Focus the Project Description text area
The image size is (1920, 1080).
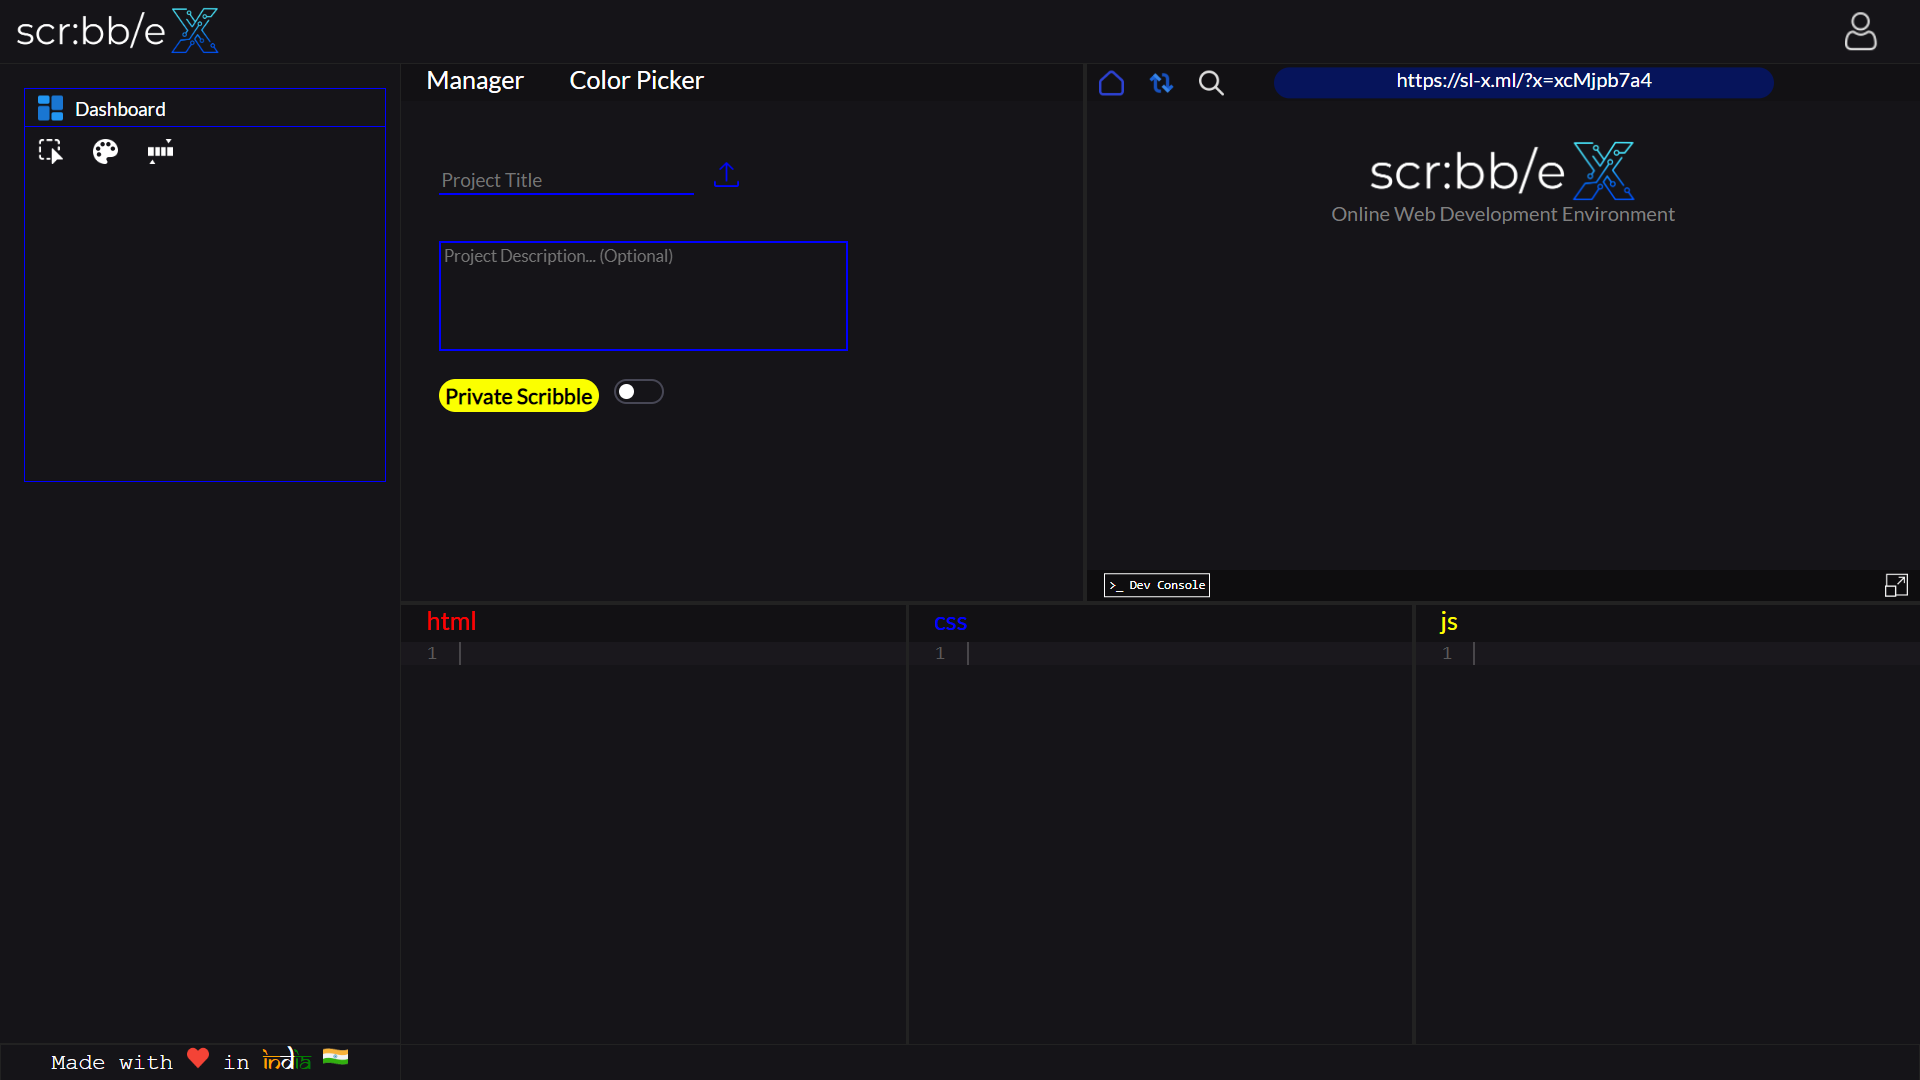click(643, 296)
